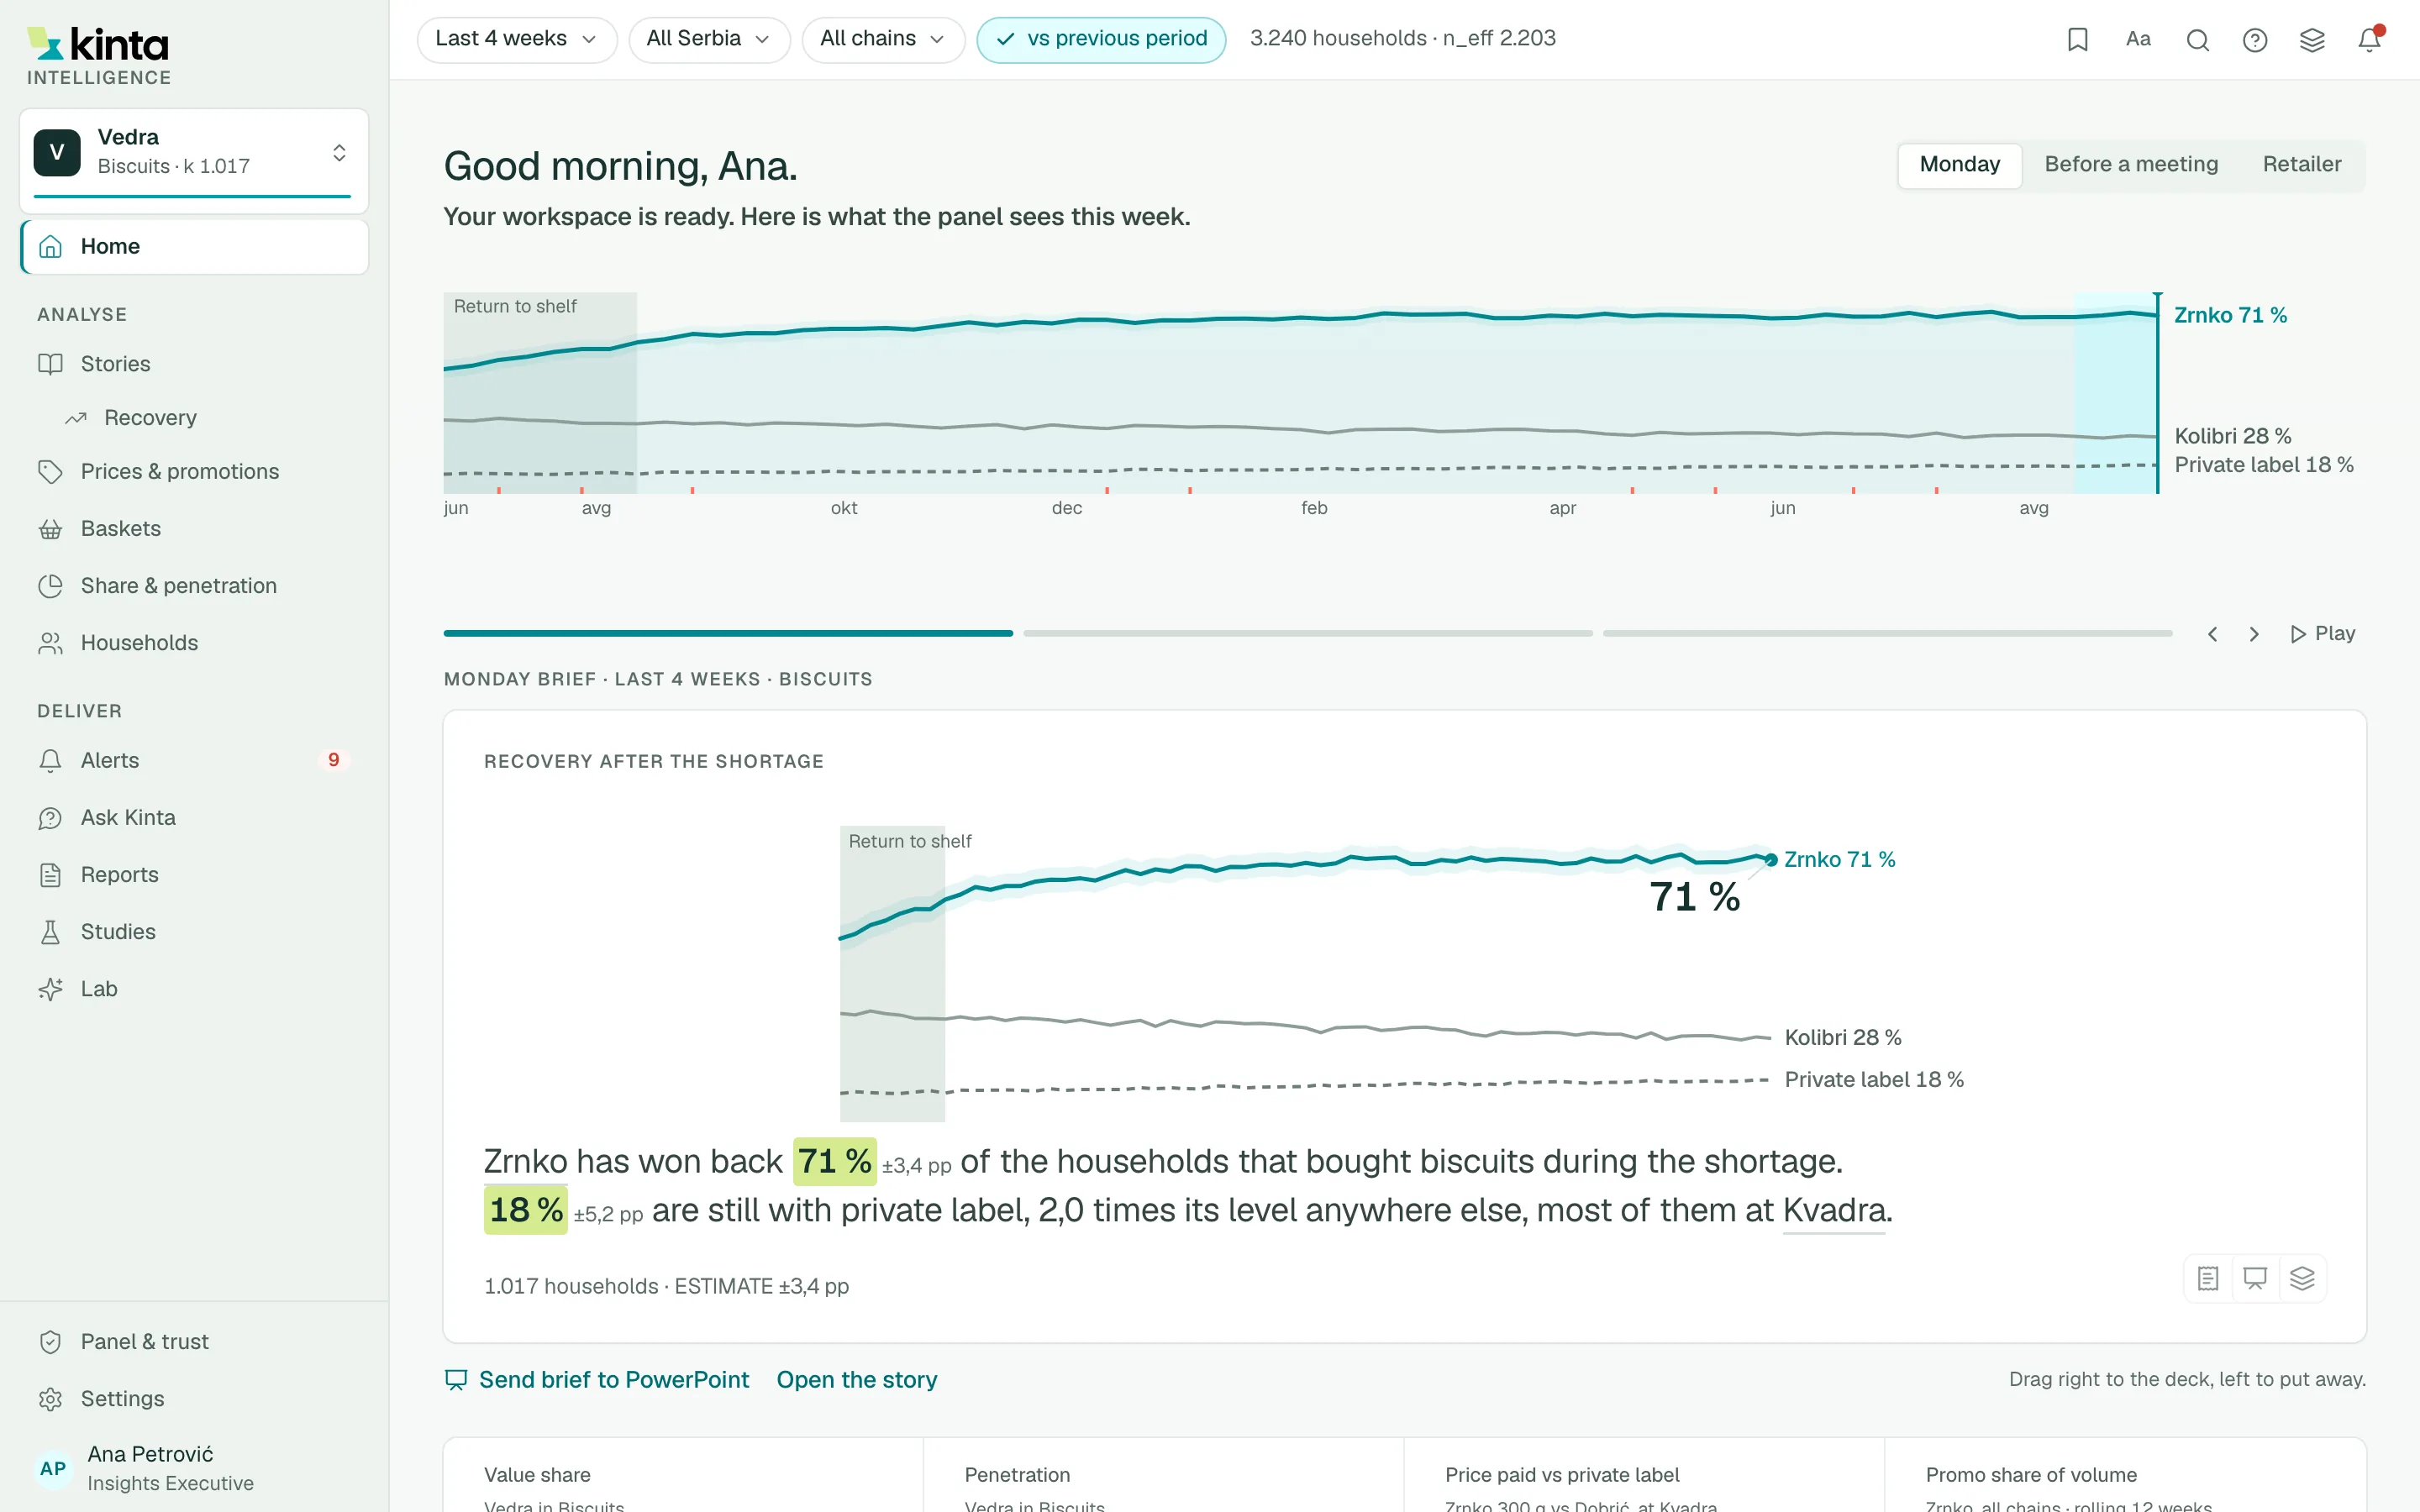Open Ana Petrović user profile

click(194, 1468)
